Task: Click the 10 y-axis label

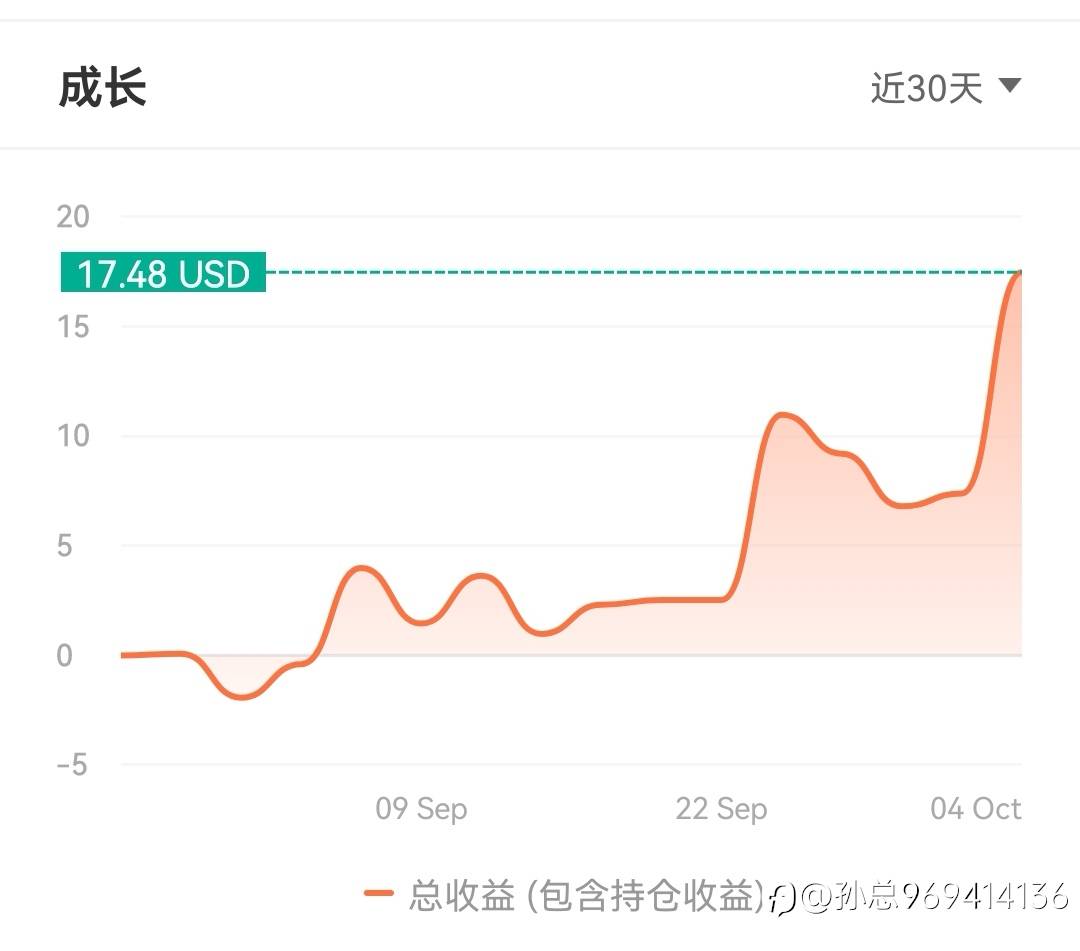Action: point(73,436)
